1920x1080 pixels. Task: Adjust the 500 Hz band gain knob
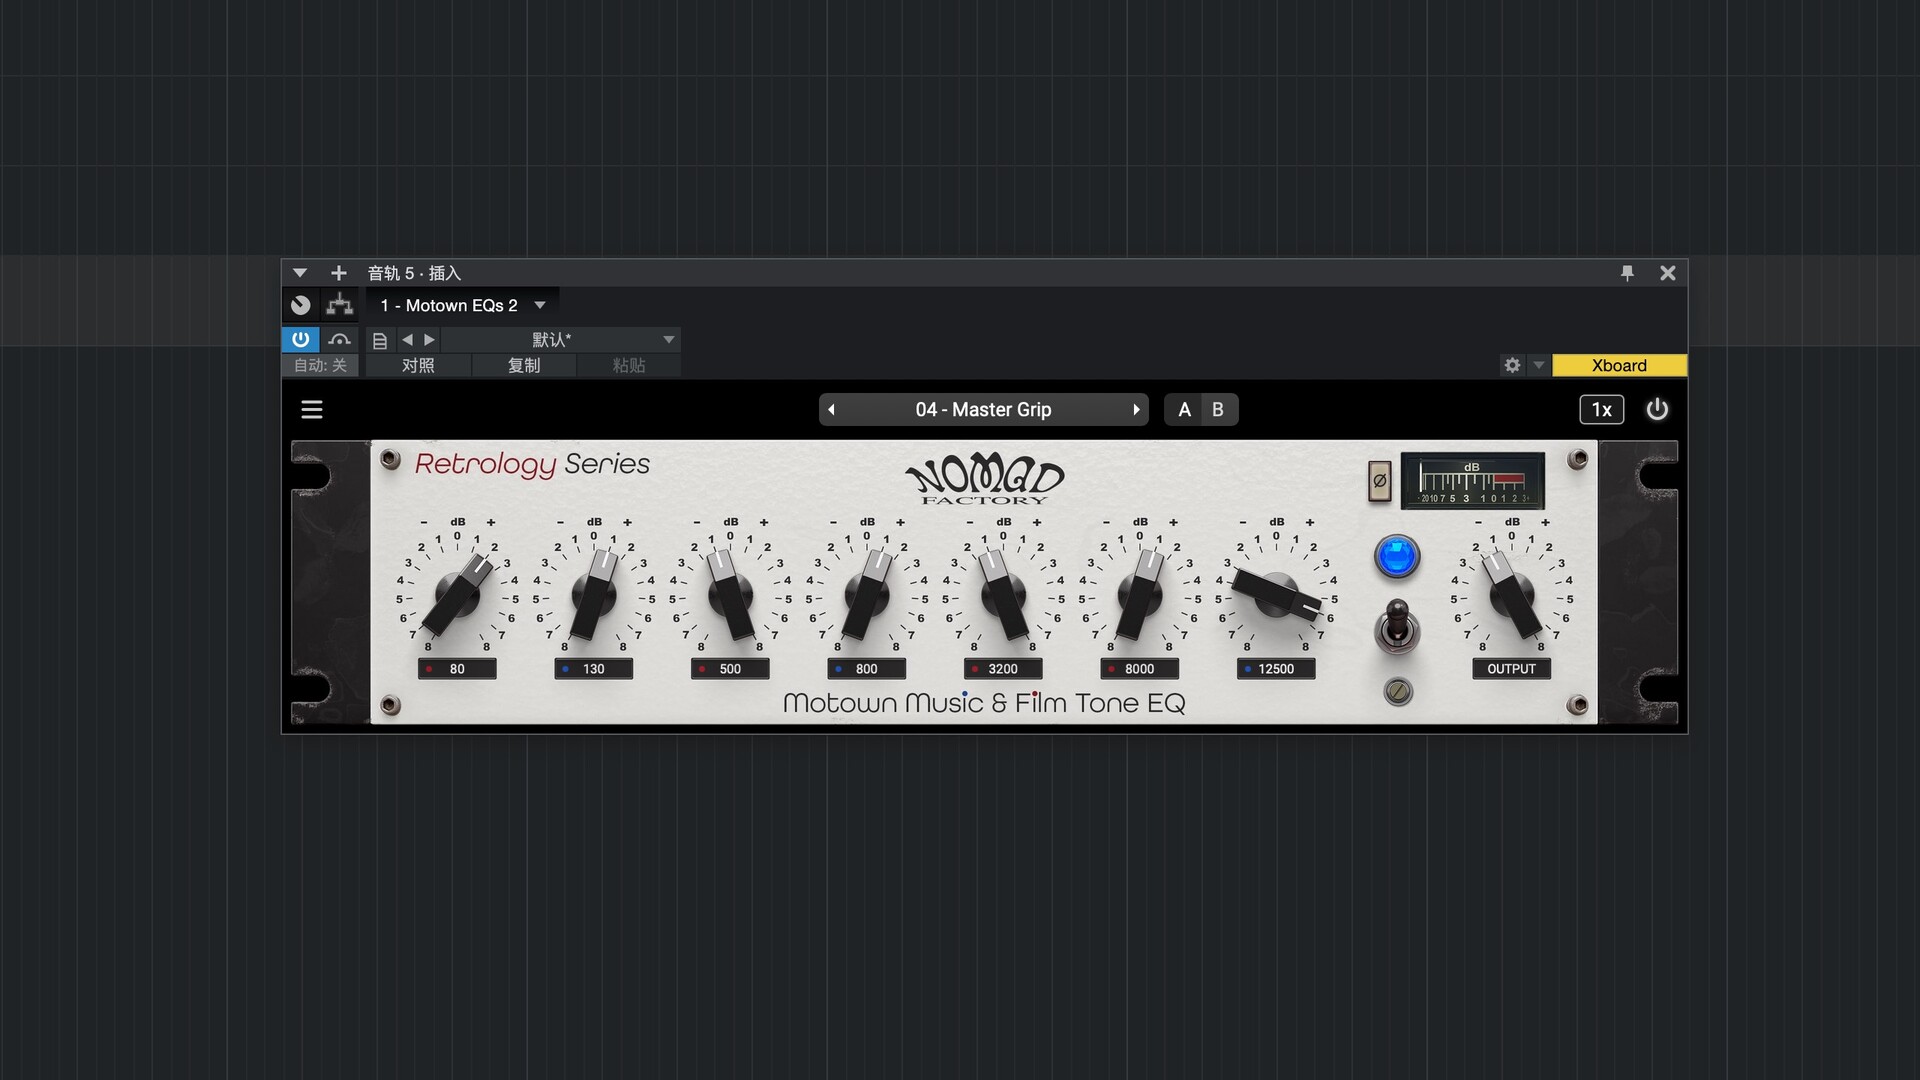730,596
